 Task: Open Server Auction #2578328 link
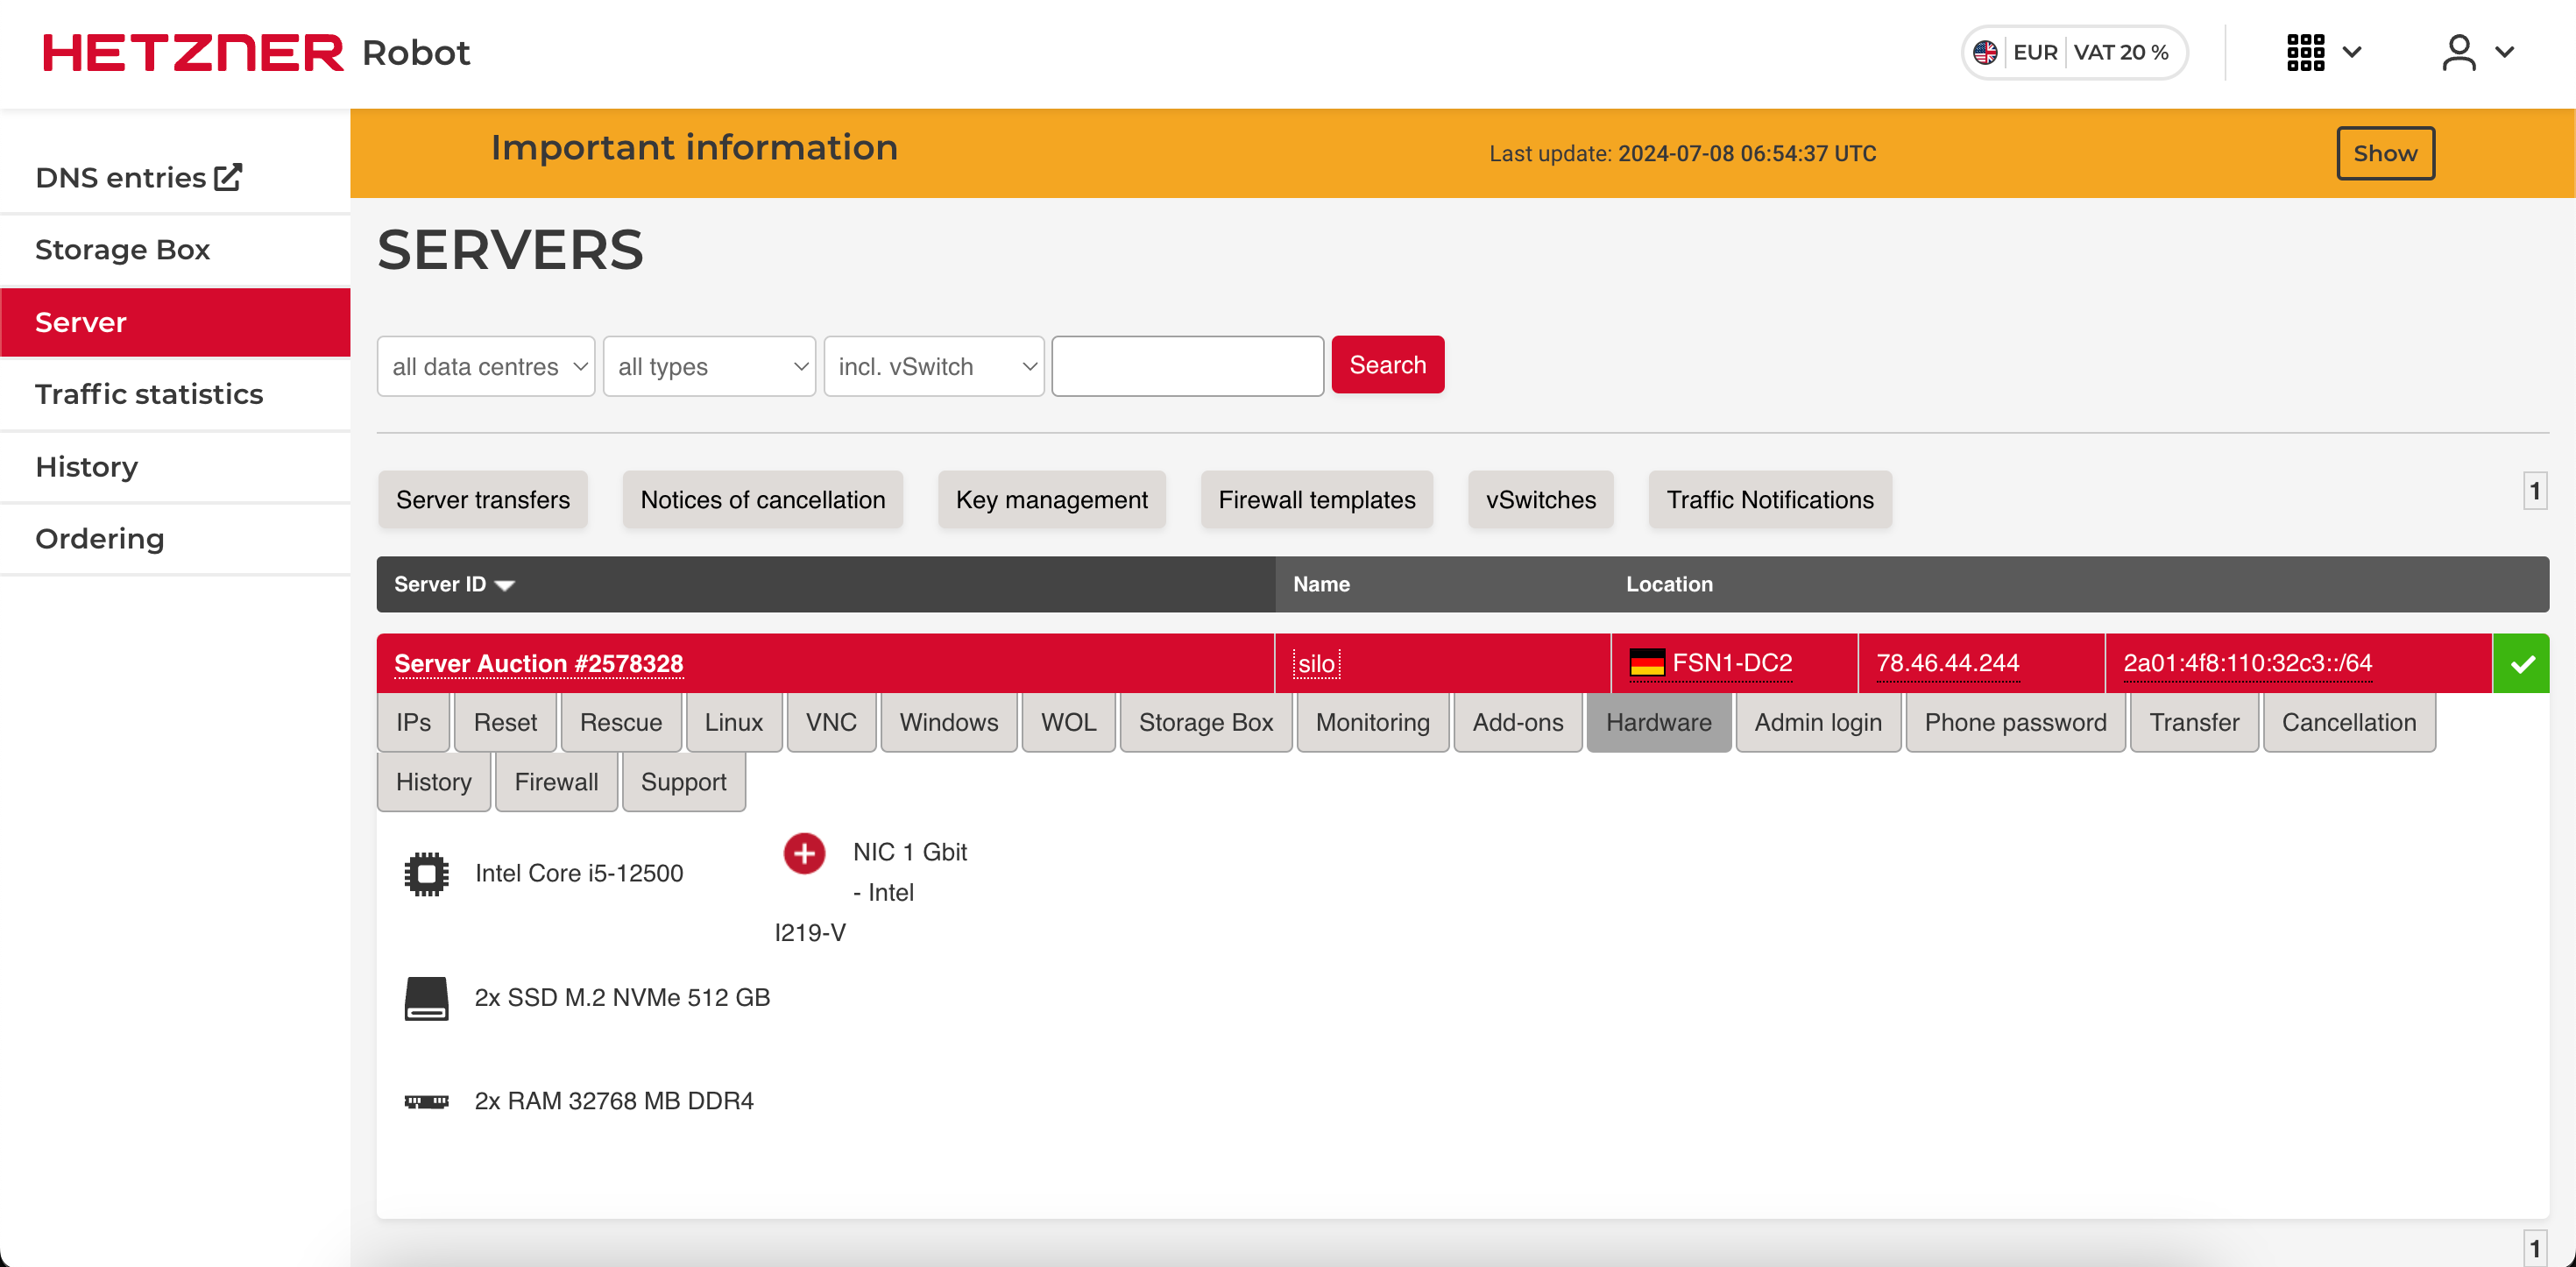coord(538,663)
